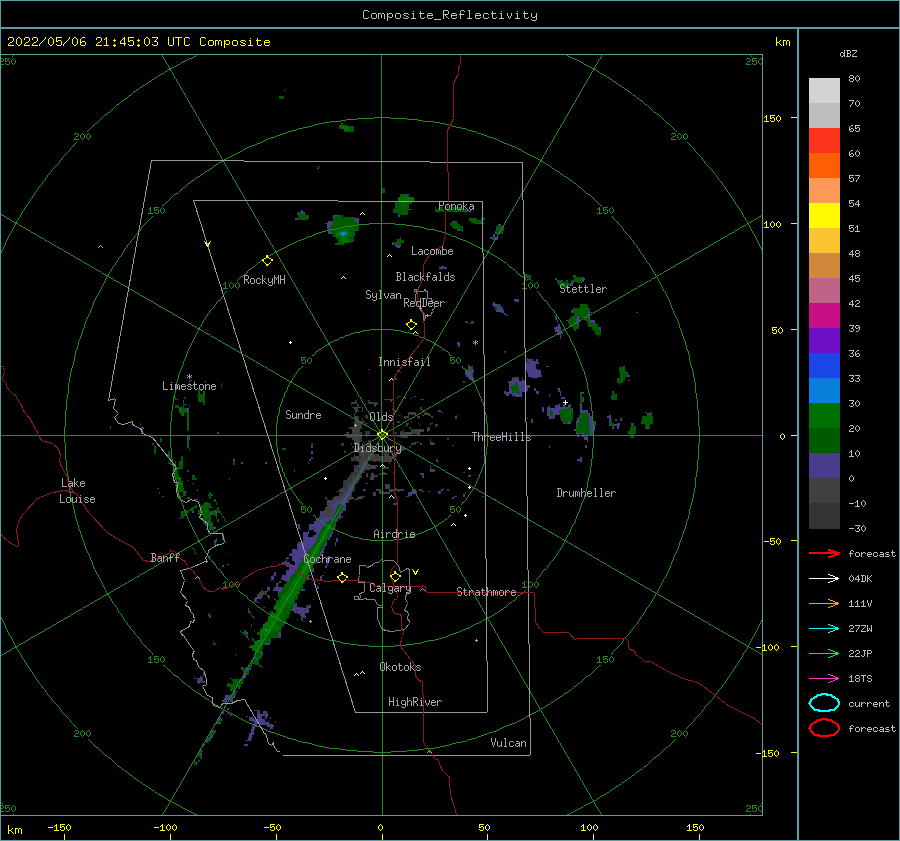Click the dBZ legend heading
900x841 pixels.
point(848,54)
